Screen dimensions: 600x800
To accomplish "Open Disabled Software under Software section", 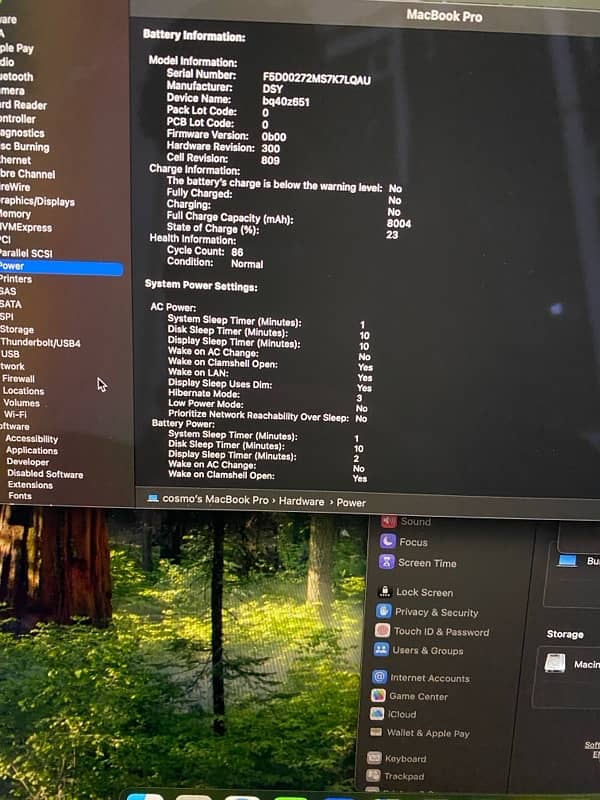I will pos(45,474).
